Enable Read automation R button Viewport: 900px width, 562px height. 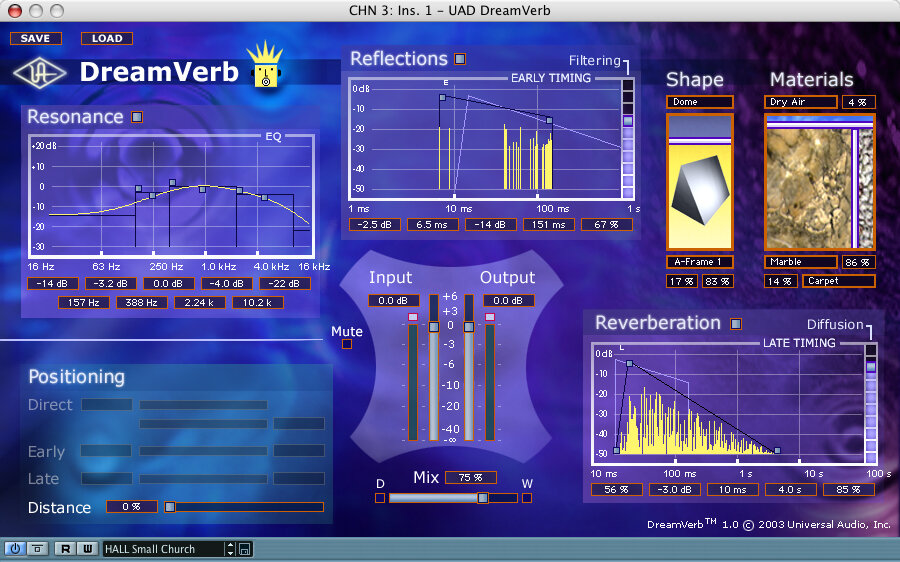click(65, 548)
